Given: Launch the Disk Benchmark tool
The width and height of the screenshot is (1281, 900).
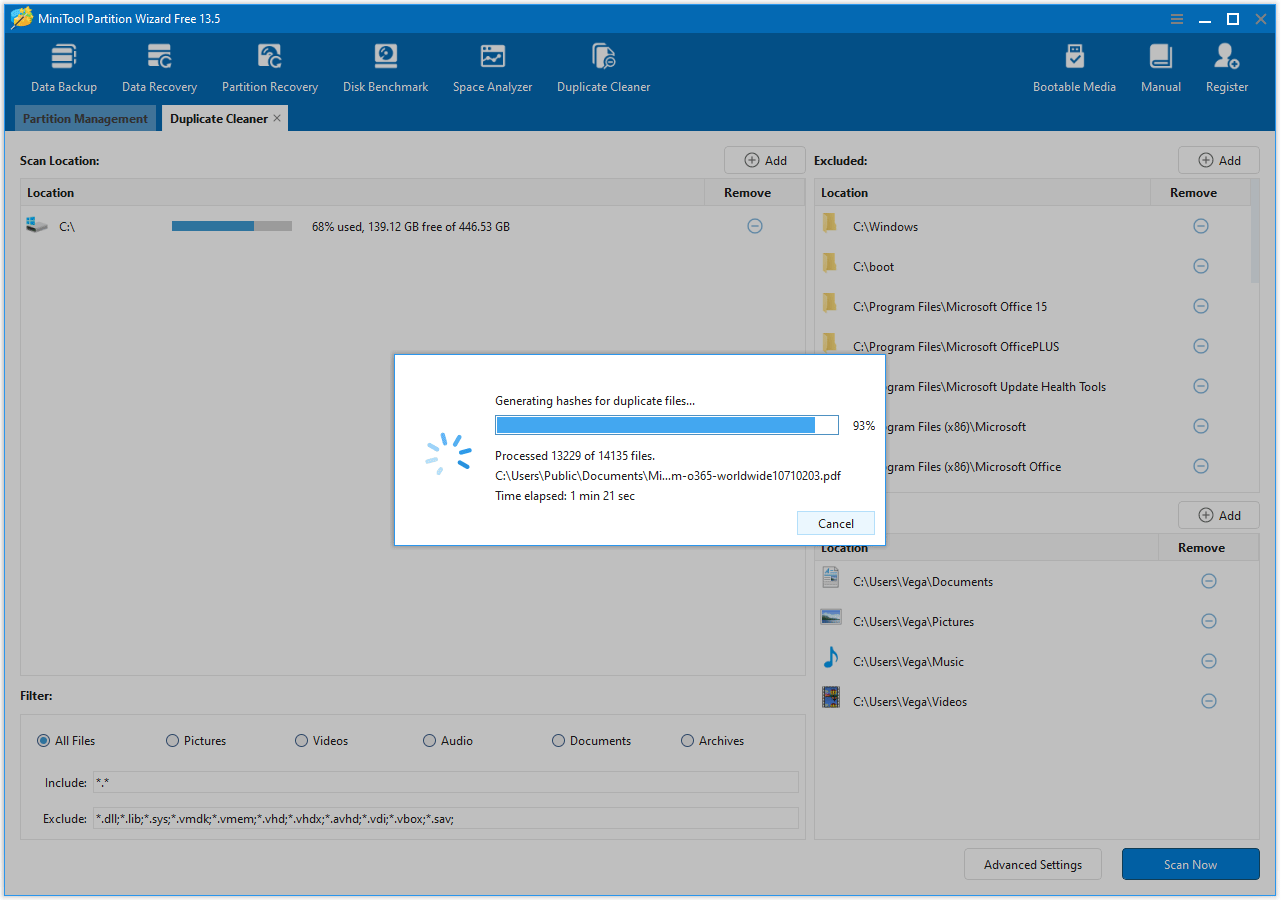Looking at the screenshot, I should coord(385,65).
